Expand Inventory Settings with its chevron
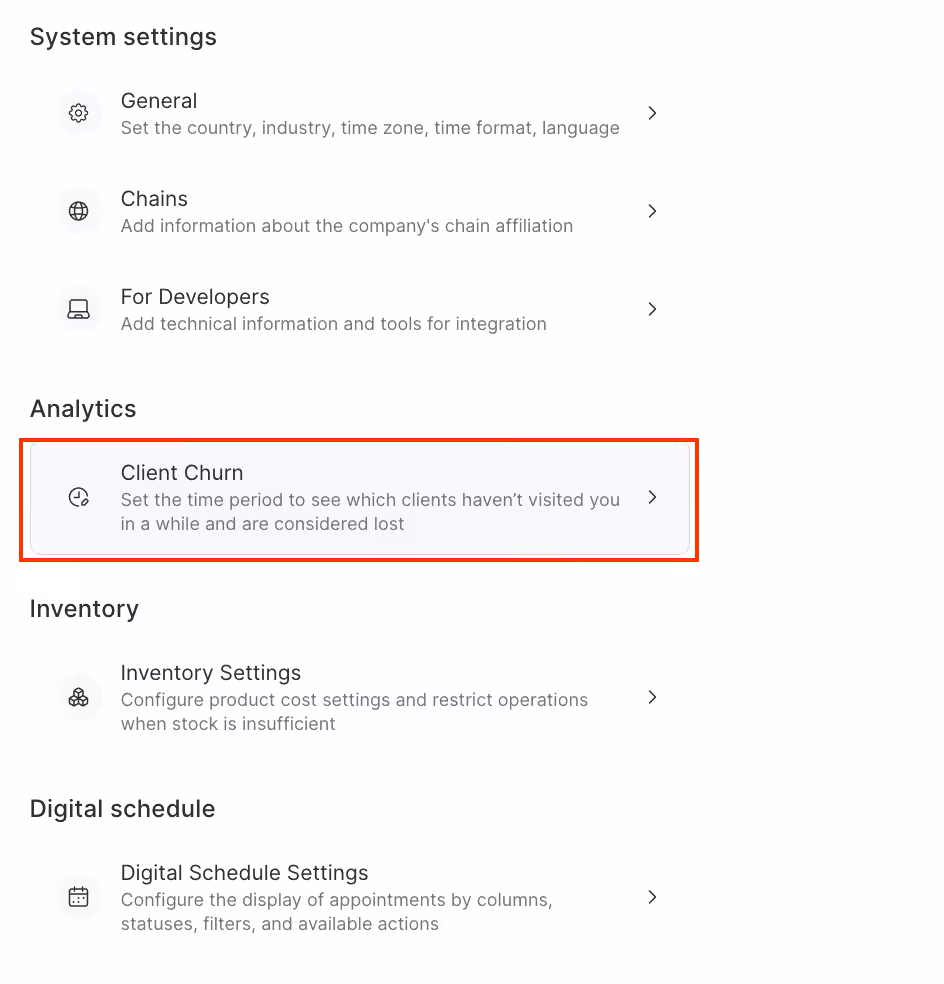 pyautogui.click(x=652, y=697)
